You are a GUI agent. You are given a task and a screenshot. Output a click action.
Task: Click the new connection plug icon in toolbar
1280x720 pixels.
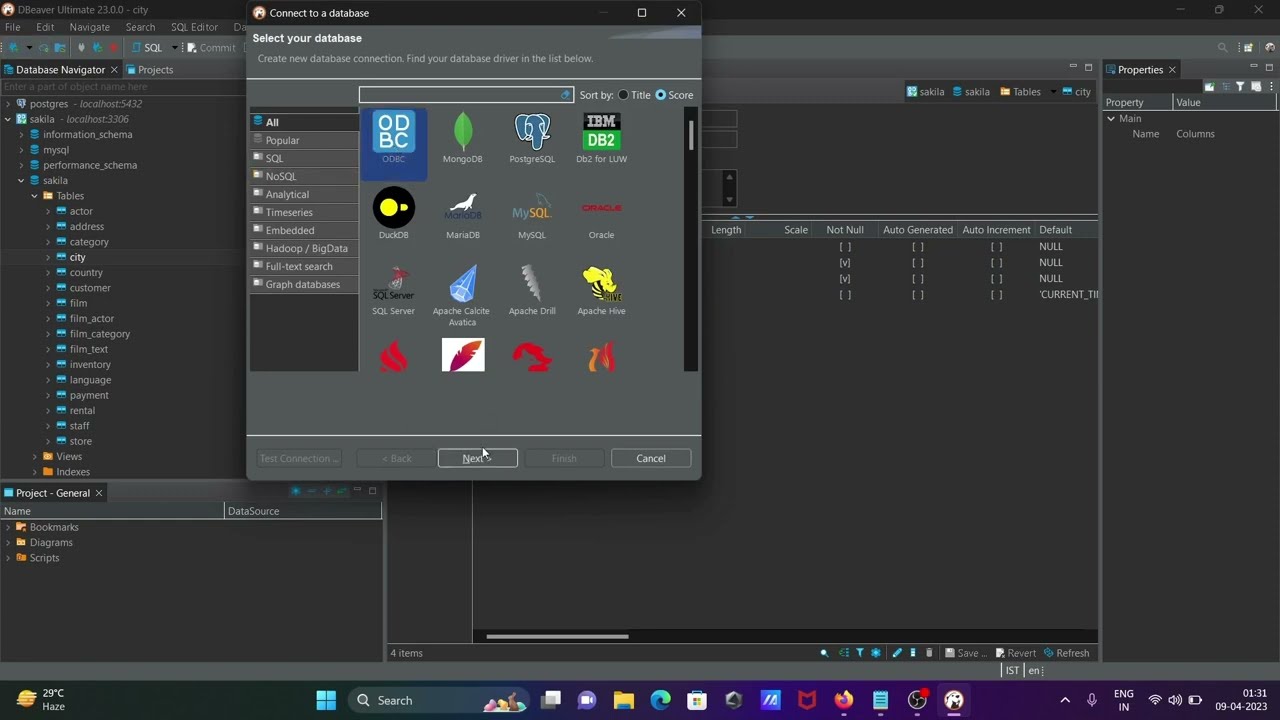[x=11, y=47]
